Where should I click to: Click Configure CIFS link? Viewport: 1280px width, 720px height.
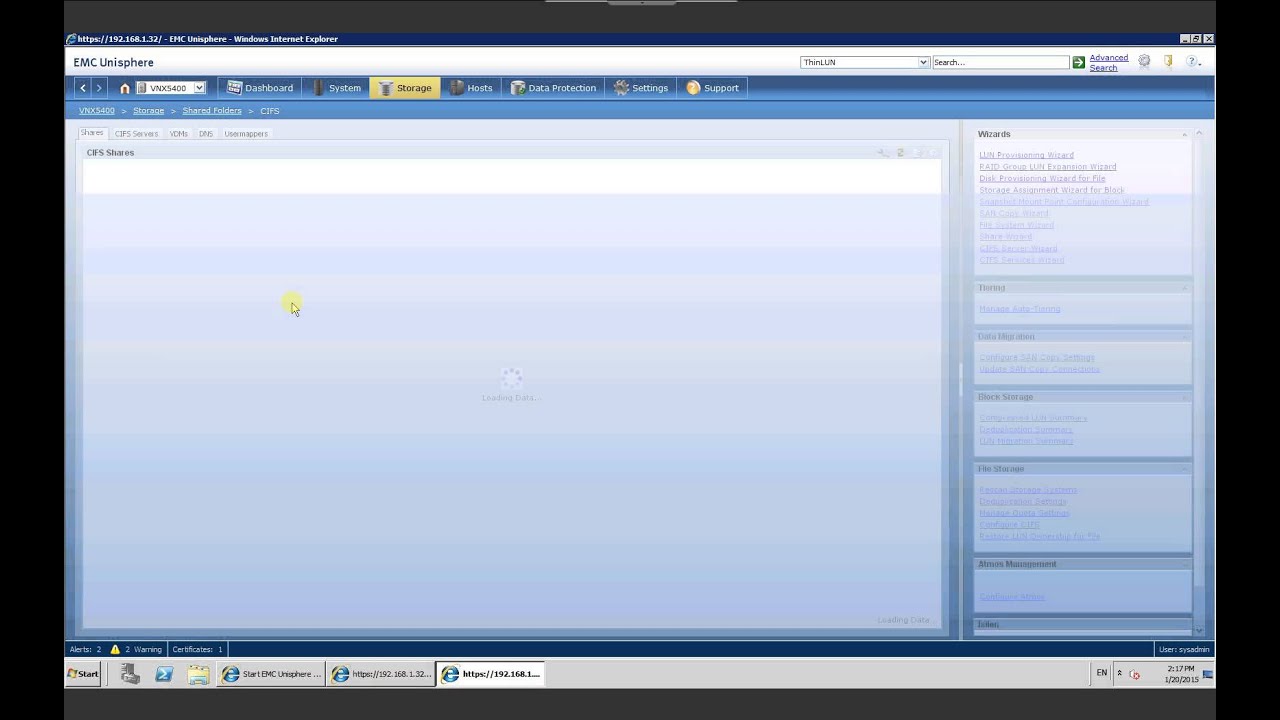click(1009, 525)
